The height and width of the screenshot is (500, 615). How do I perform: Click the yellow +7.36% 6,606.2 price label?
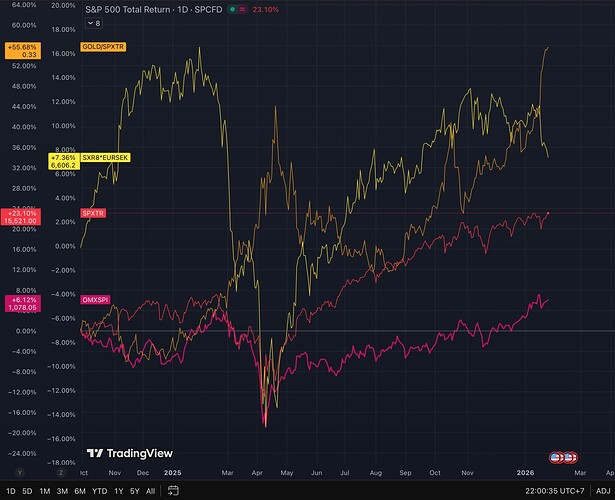pyautogui.click(x=64, y=161)
